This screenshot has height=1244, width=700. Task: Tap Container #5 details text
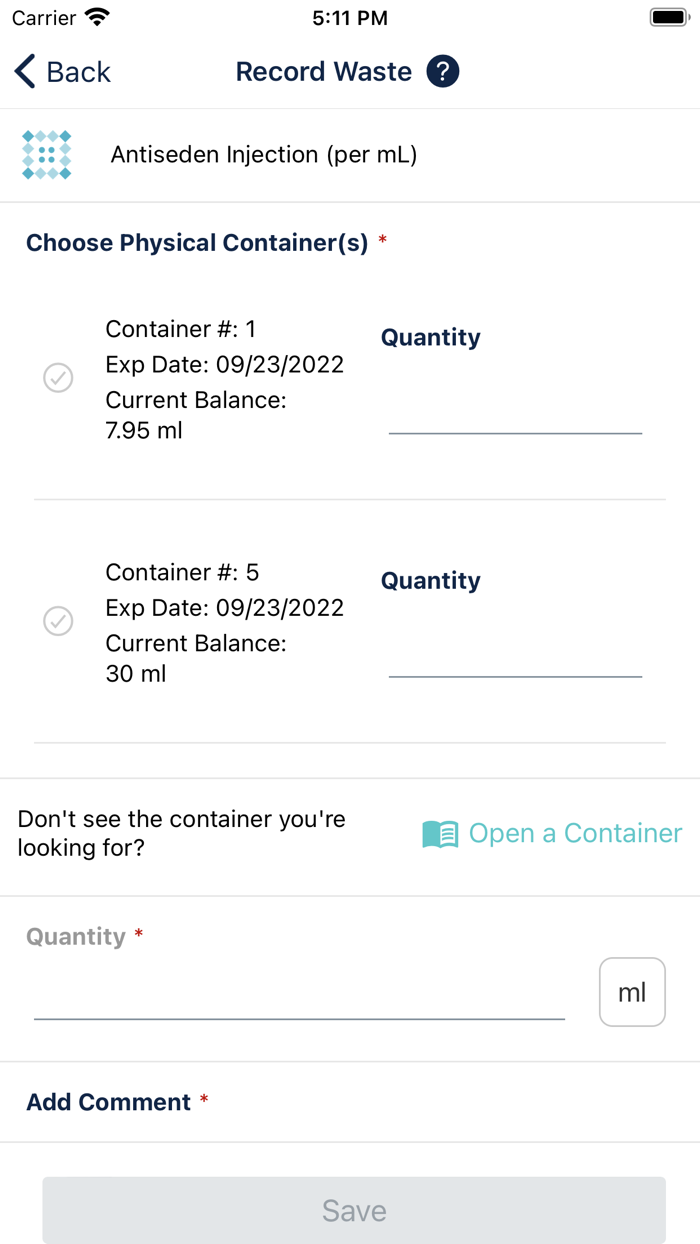pyautogui.click(x=225, y=623)
